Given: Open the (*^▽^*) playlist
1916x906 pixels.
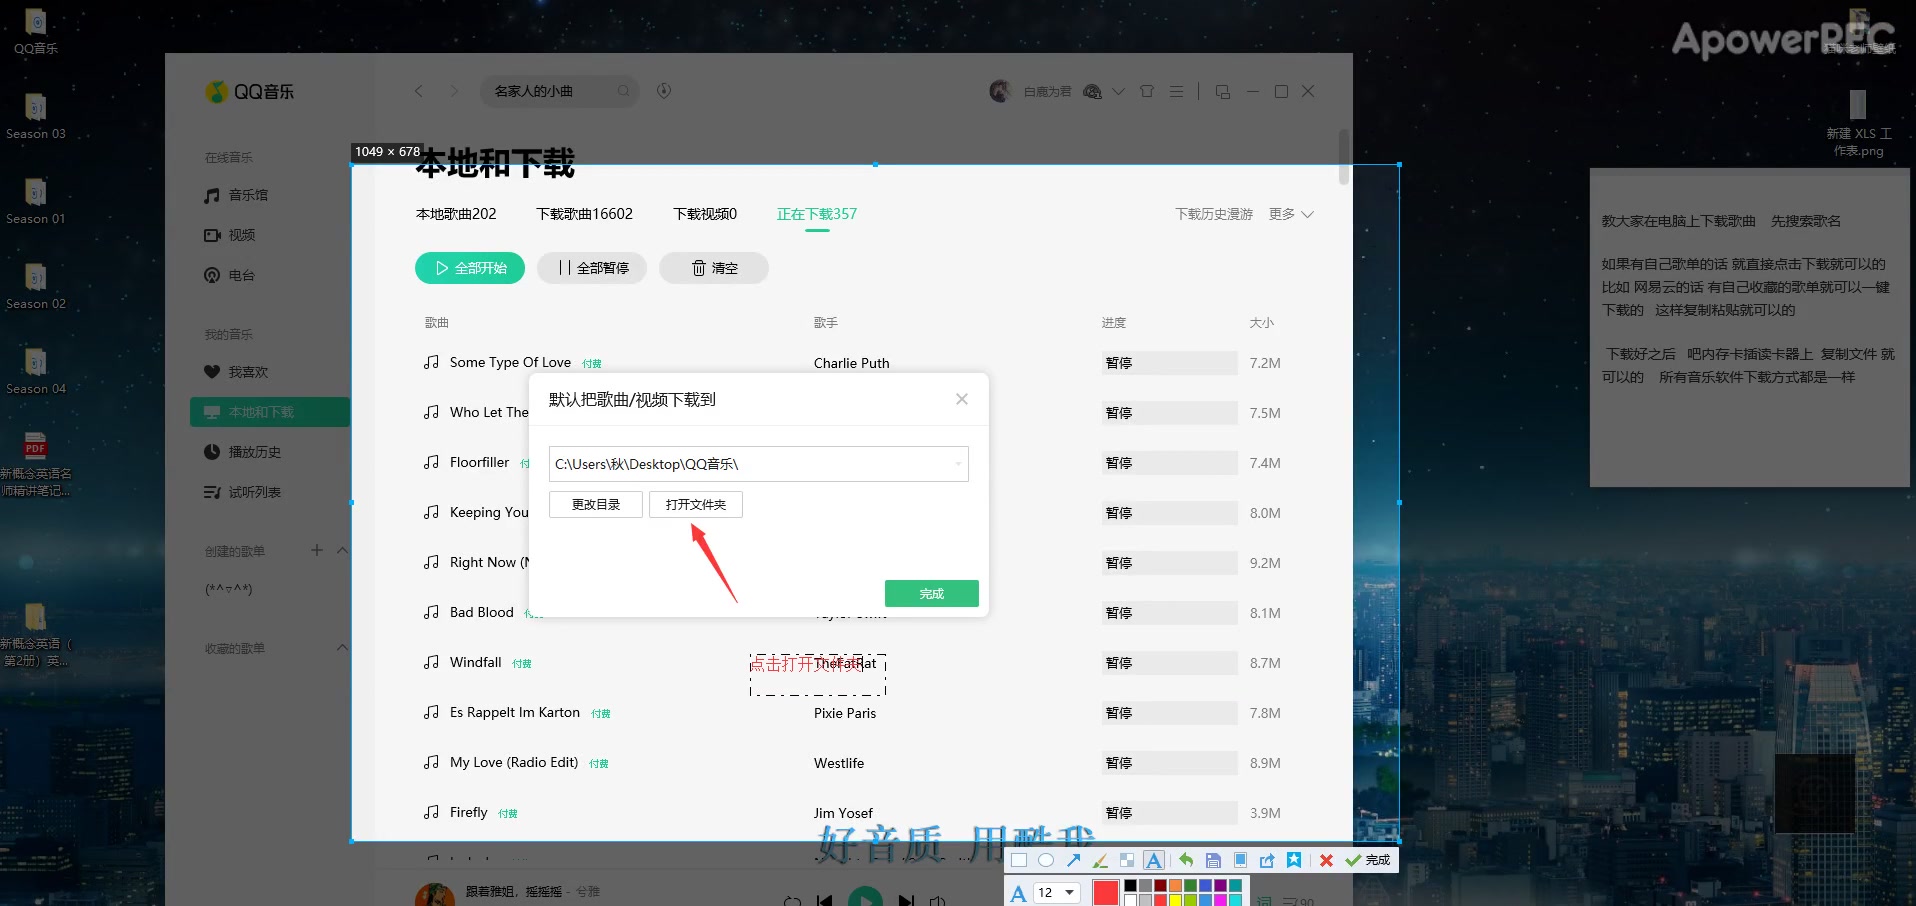Looking at the screenshot, I should coord(229,589).
